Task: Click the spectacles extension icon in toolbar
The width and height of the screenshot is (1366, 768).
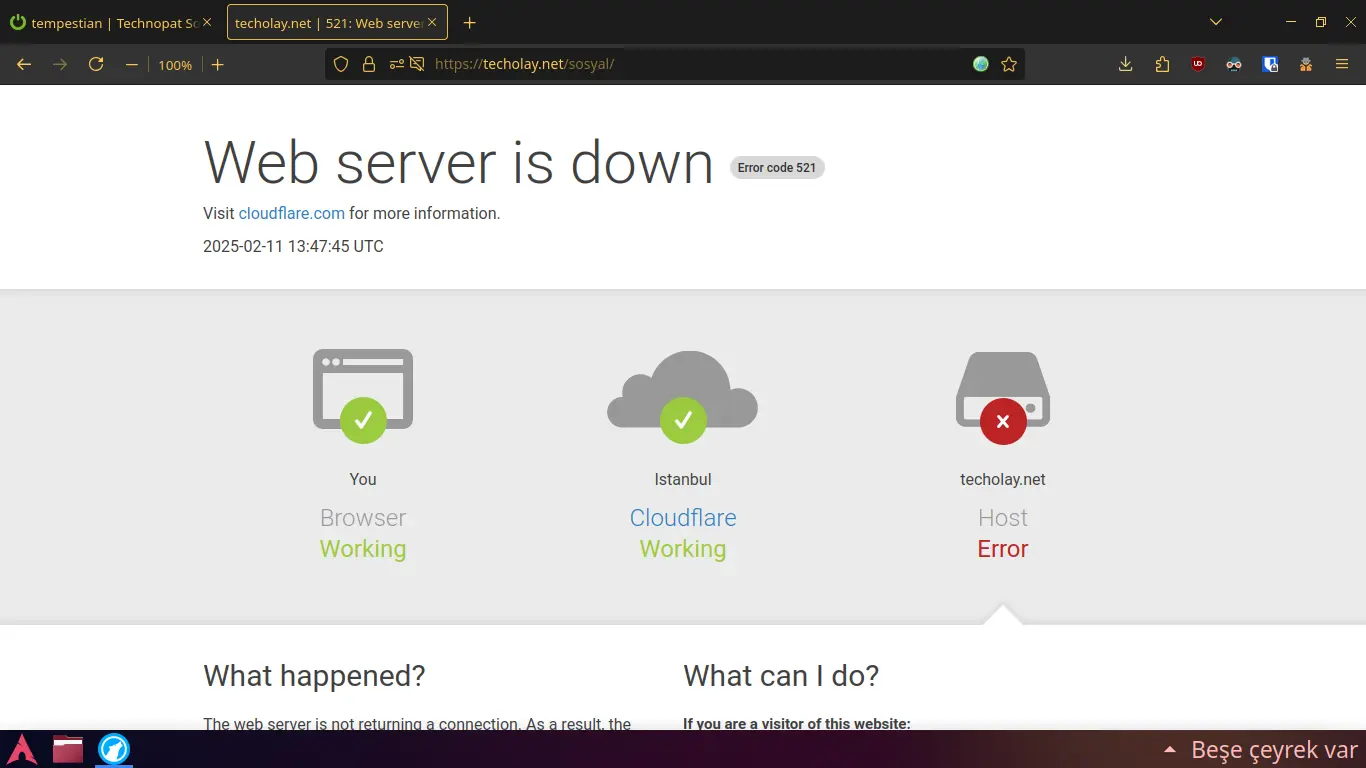Action: coord(1234,64)
